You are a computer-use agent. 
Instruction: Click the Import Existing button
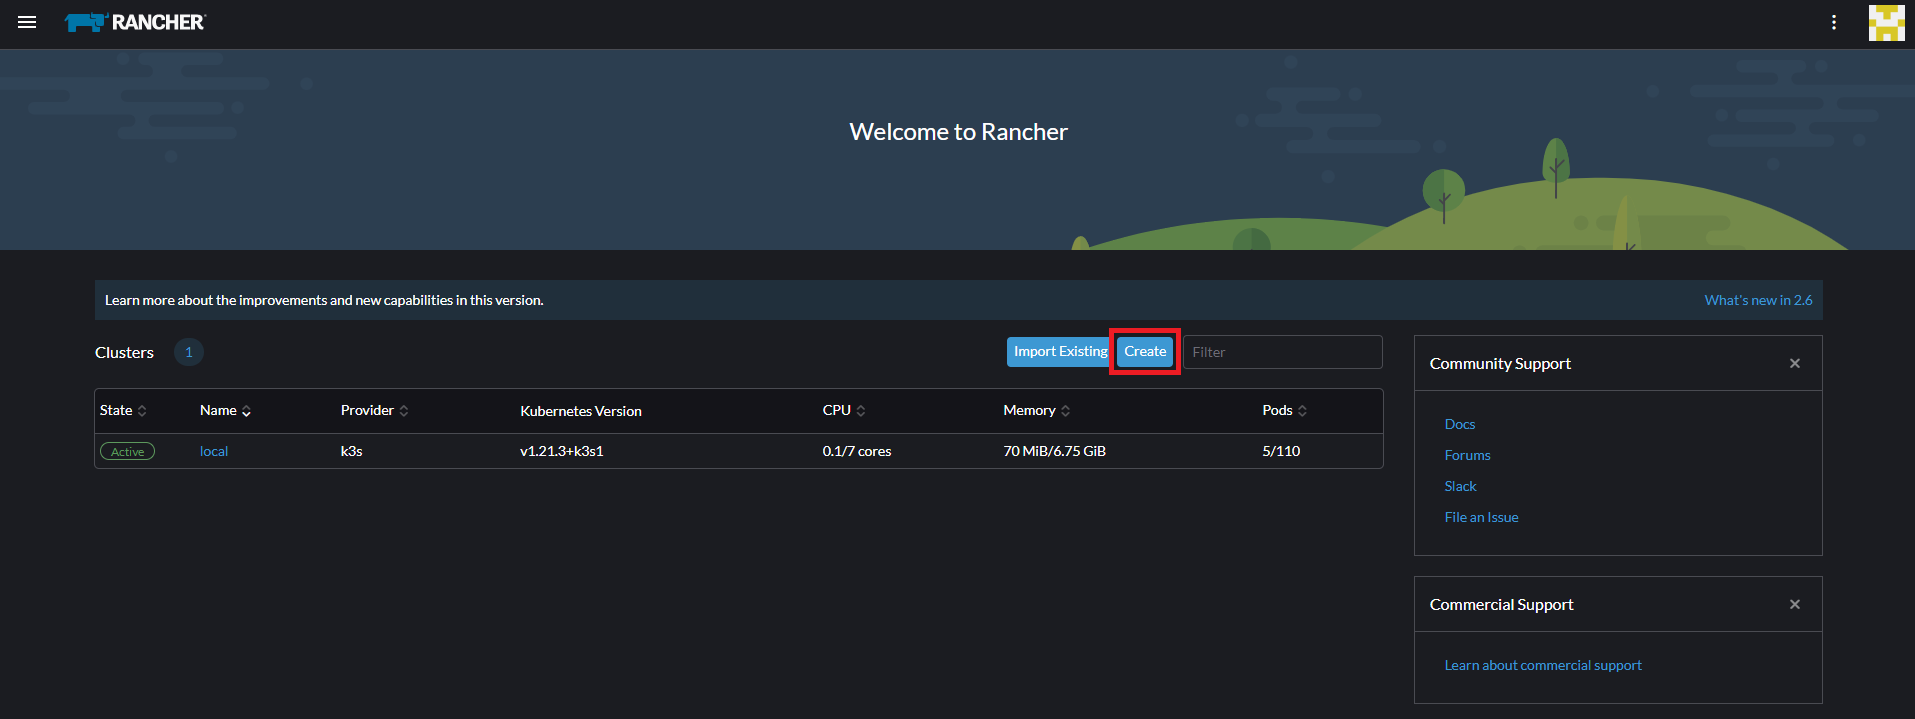(x=1060, y=352)
